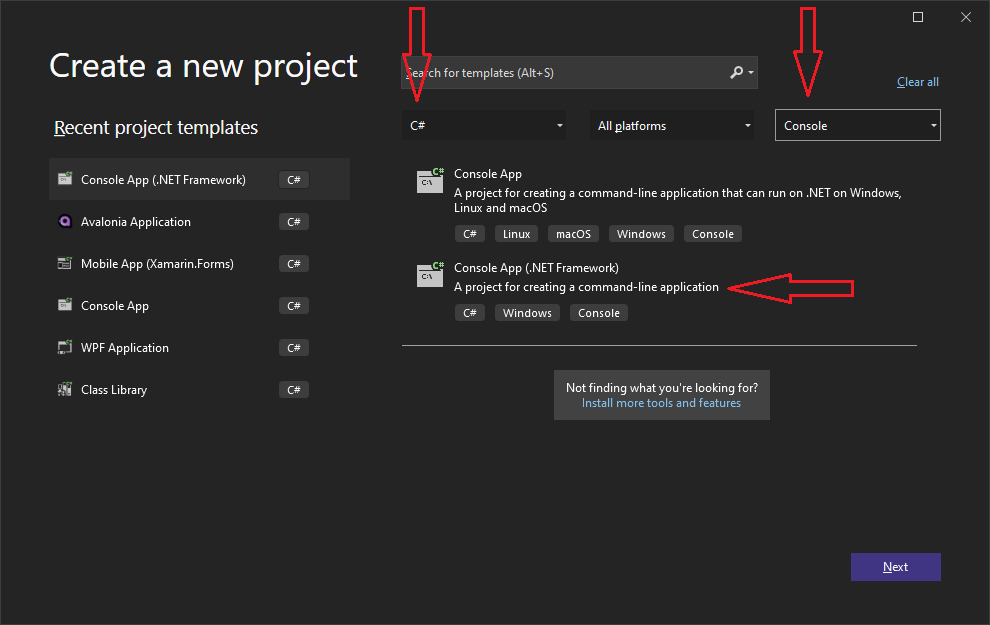Viewport: 990px width, 625px height.
Task: Click the Mobile App (Xamarin.Forms) template icon
Action: 65,264
